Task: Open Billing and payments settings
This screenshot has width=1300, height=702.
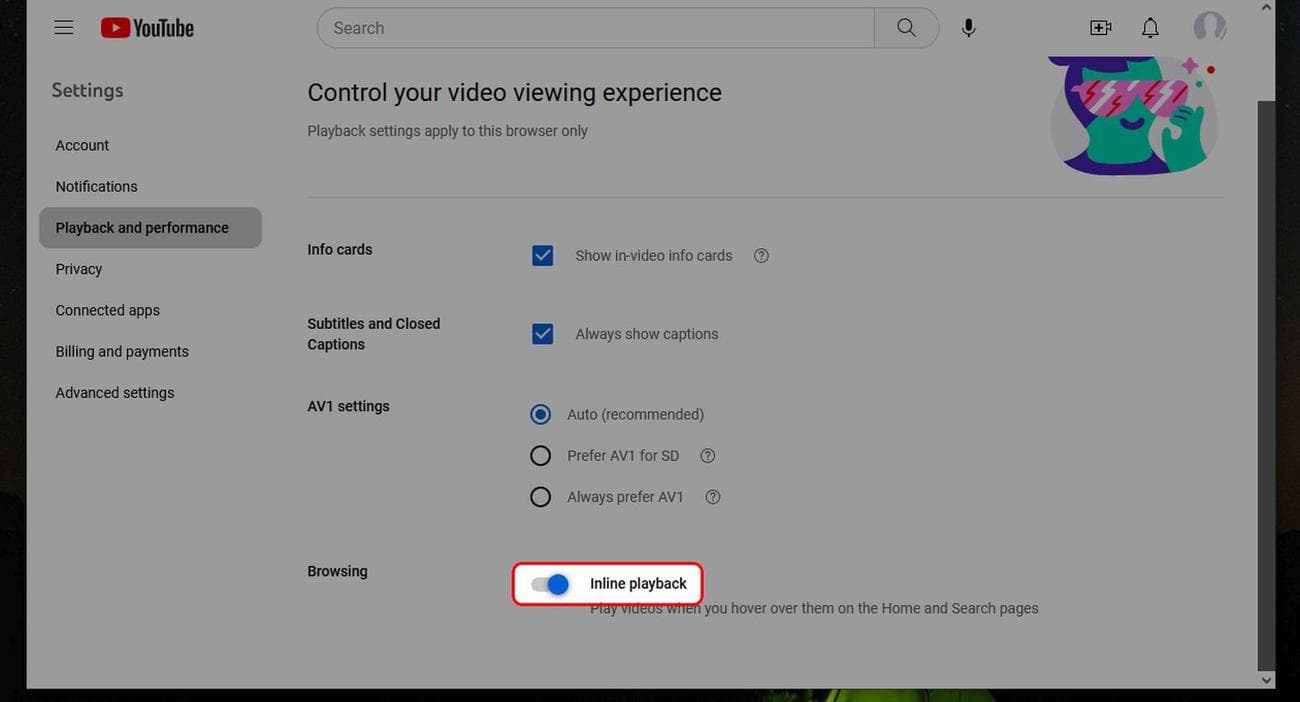Action: (x=121, y=351)
